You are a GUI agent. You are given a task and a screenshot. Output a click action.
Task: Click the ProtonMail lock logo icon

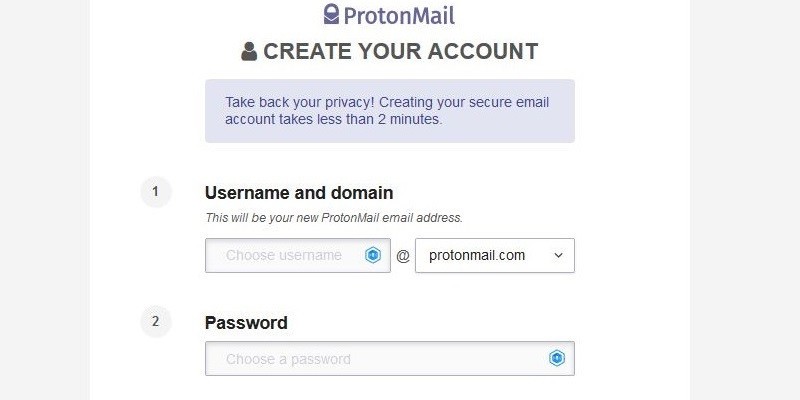pos(332,14)
